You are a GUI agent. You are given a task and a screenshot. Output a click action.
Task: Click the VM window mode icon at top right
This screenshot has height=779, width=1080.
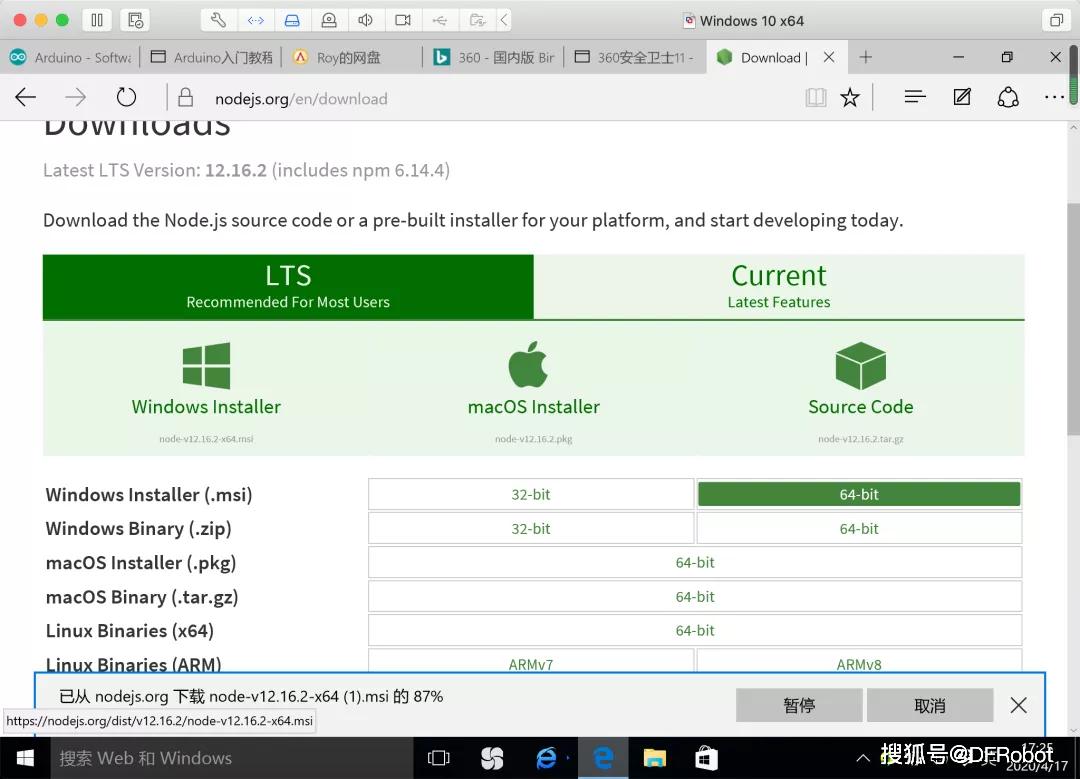1056,20
